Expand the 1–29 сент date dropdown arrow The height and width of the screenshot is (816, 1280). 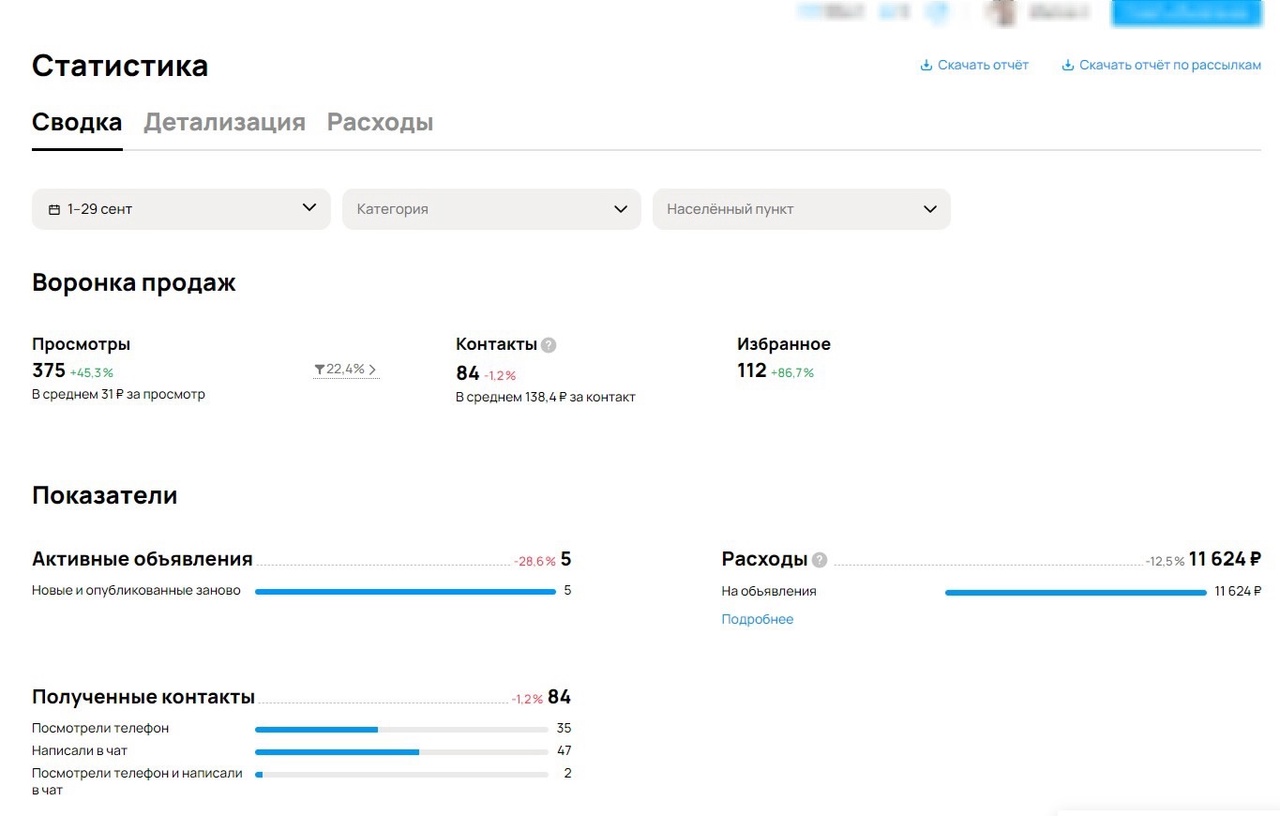[309, 209]
